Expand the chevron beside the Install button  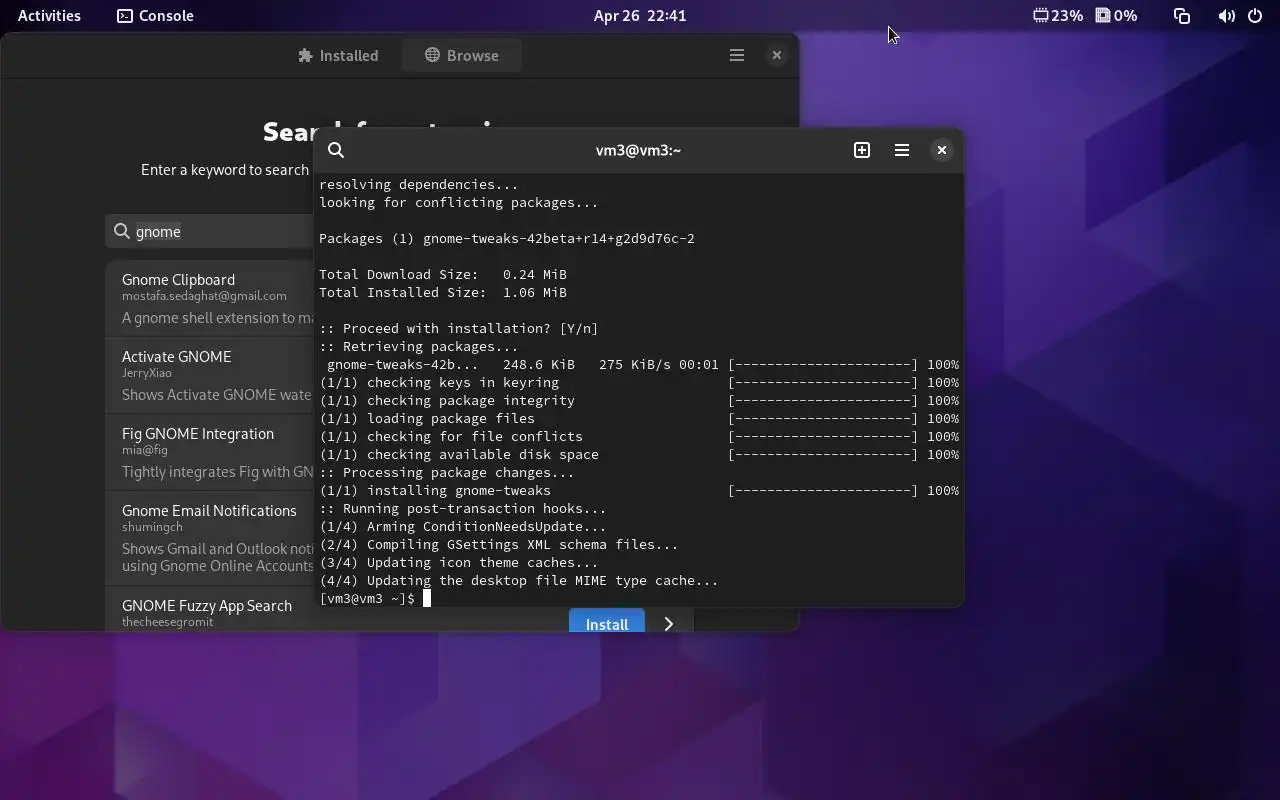tap(669, 623)
